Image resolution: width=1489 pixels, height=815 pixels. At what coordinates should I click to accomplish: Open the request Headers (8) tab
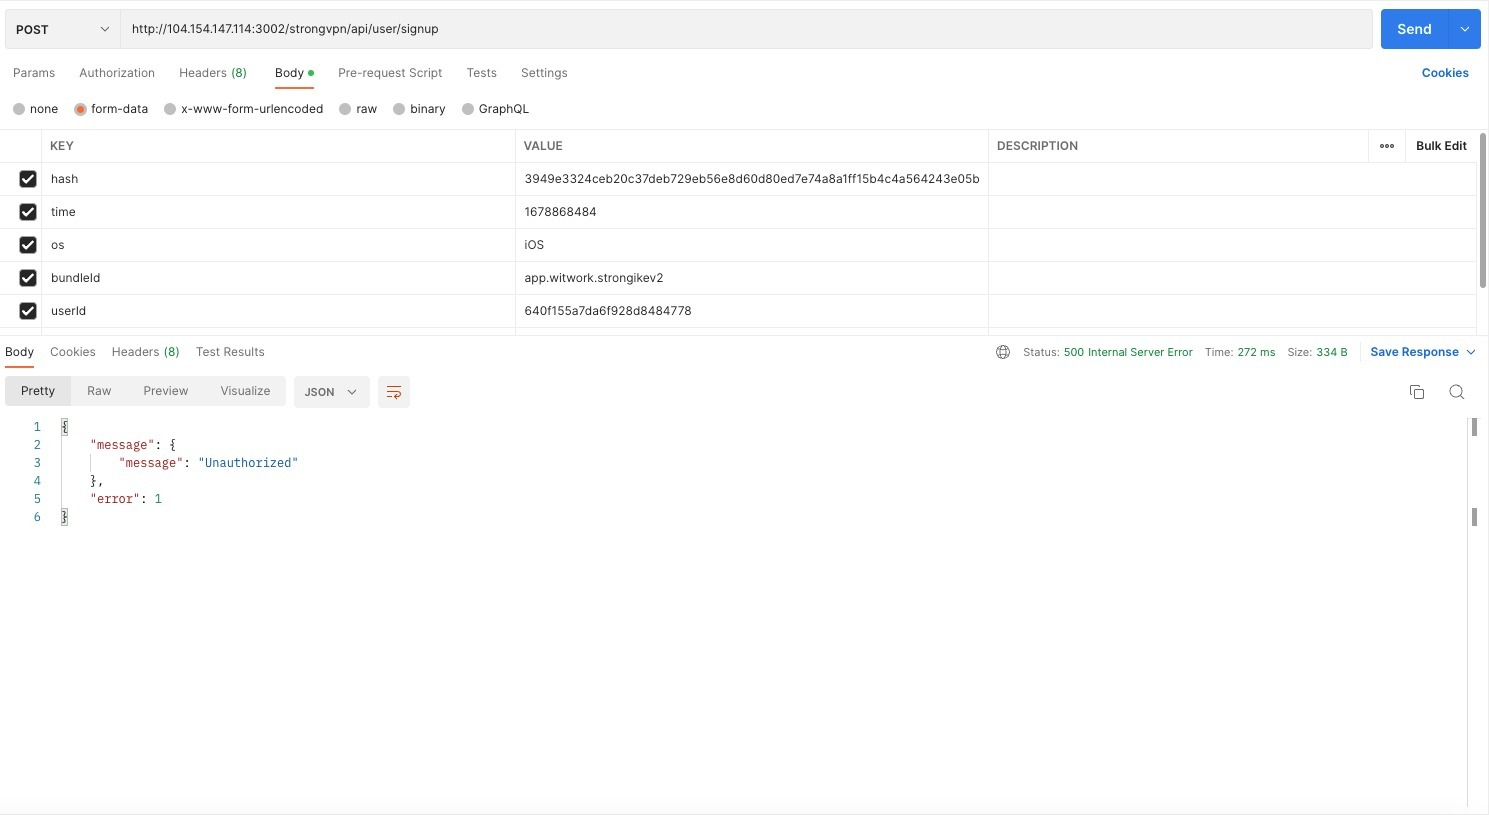(x=213, y=73)
